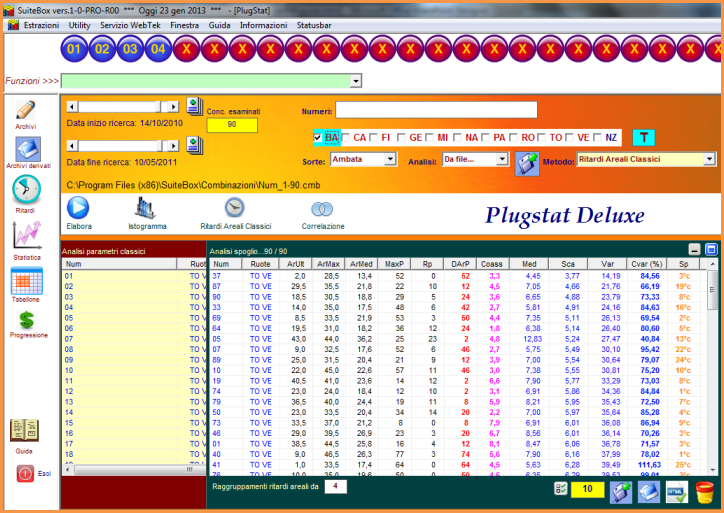Image resolution: width=724 pixels, height=513 pixels.
Task: Click the red trash bin icon
Action: pyautogui.click(x=705, y=492)
